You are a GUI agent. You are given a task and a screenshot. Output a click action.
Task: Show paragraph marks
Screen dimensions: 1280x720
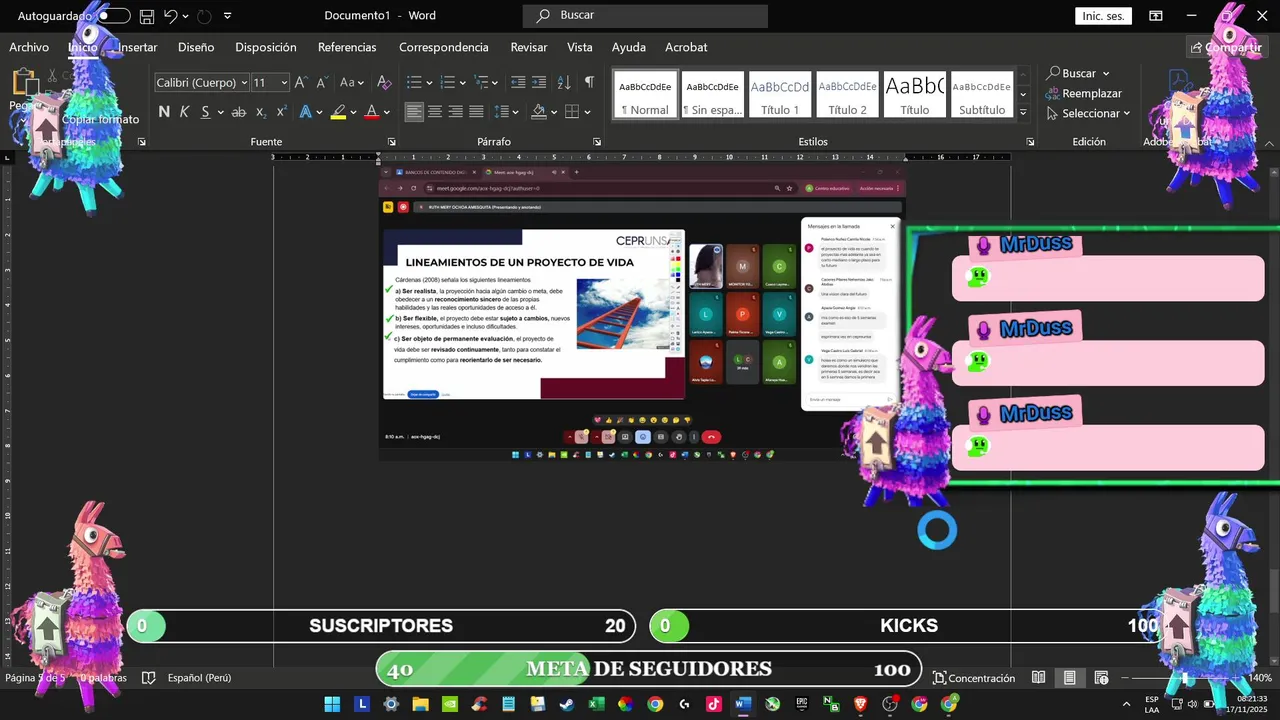[589, 83]
